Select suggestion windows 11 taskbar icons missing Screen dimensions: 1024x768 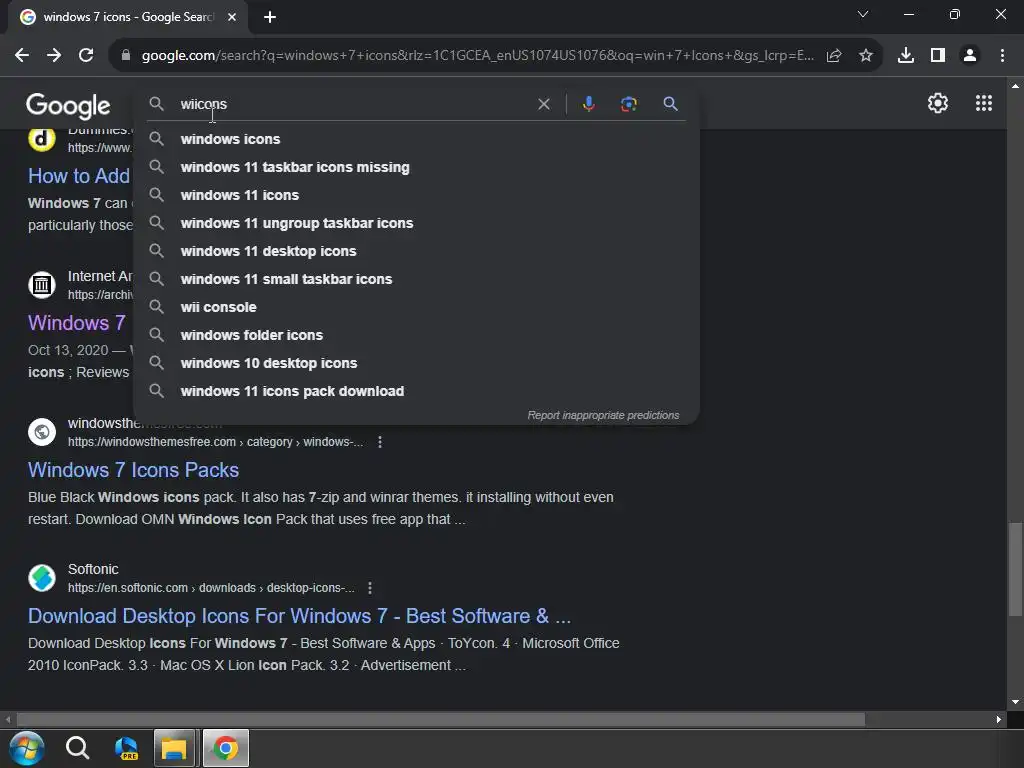point(416,167)
